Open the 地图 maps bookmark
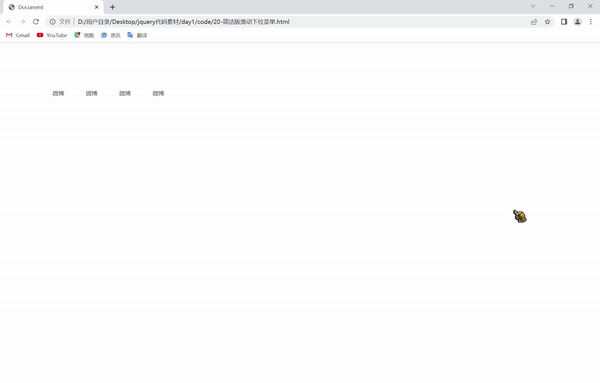 [x=84, y=35]
